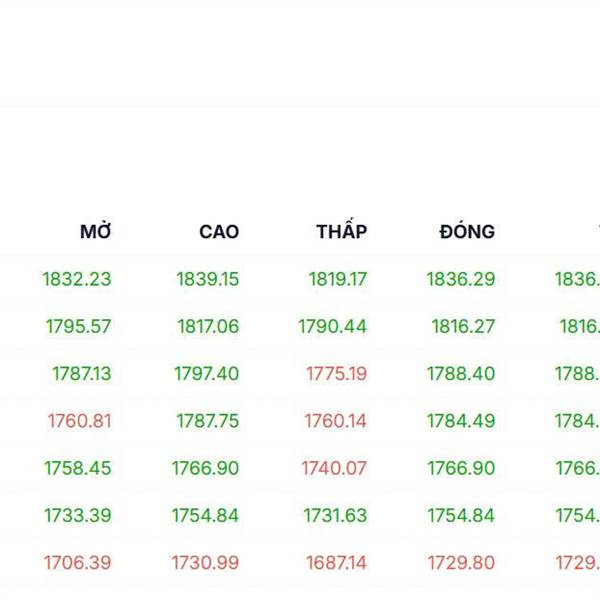Click the red low value 1775.19
600x600 pixels.
point(336,374)
